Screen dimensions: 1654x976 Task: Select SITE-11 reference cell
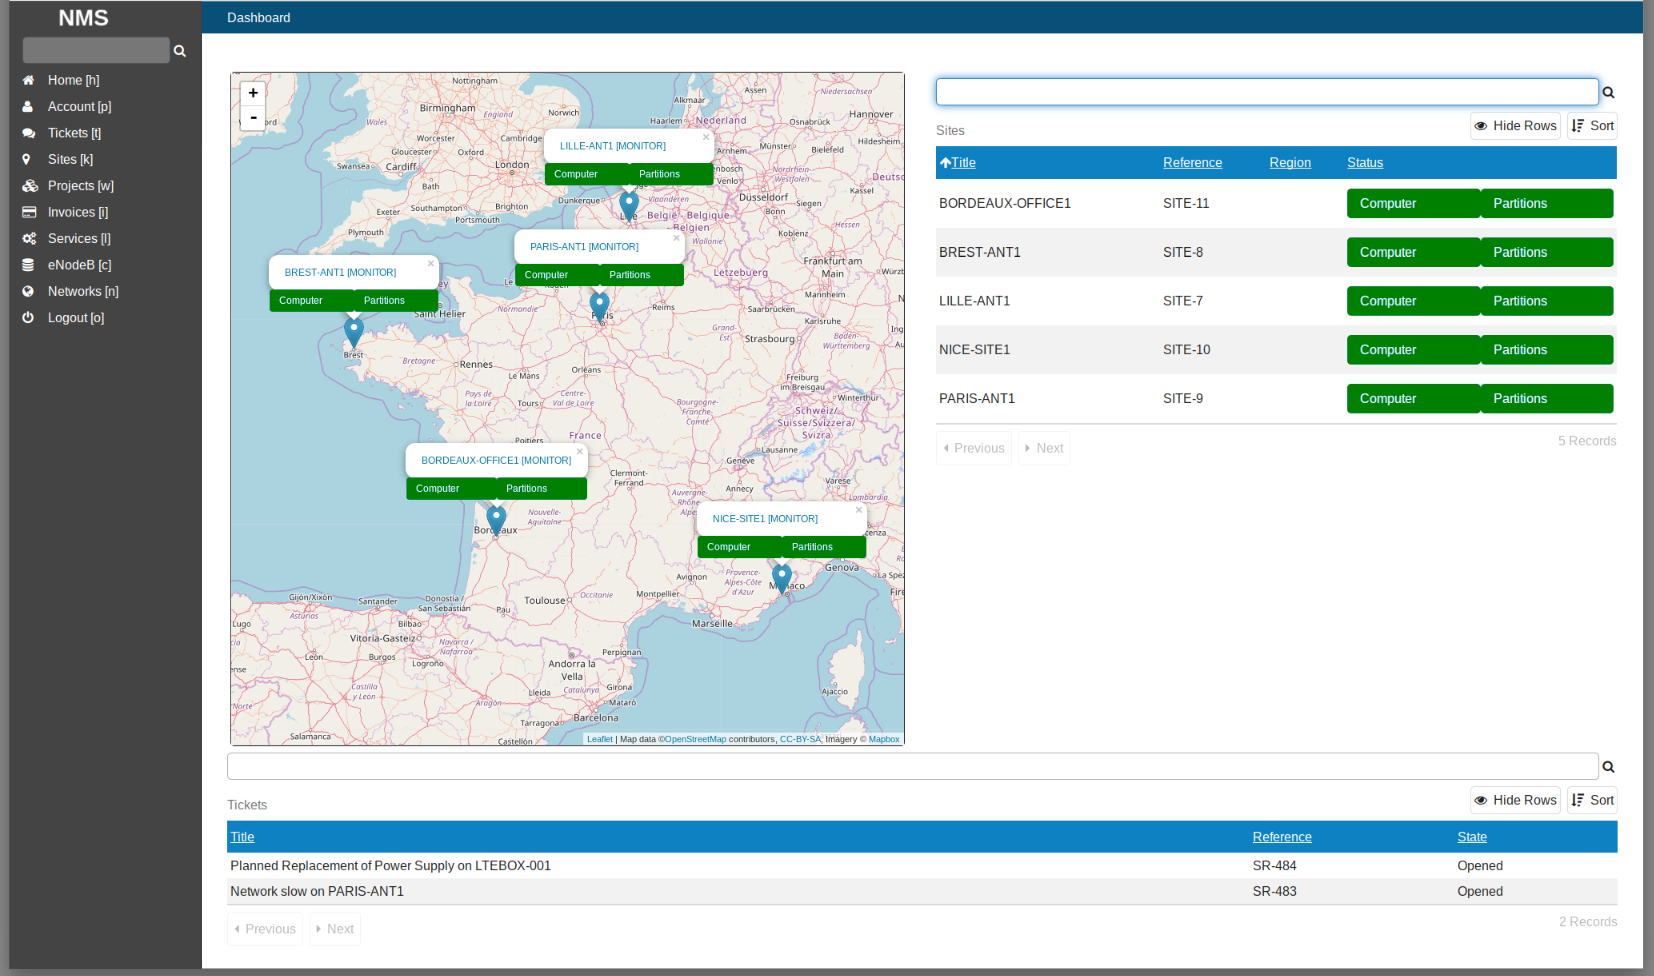point(1186,204)
